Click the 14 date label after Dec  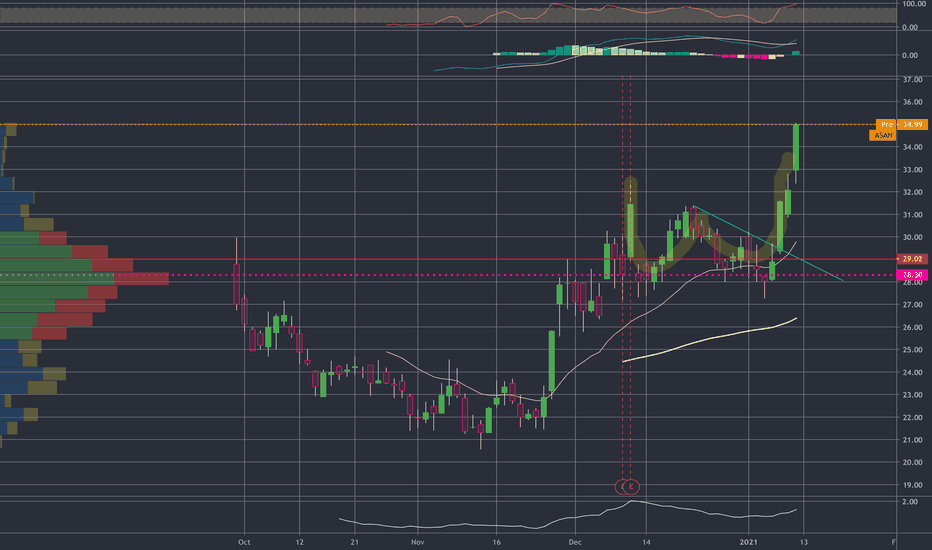[646, 542]
